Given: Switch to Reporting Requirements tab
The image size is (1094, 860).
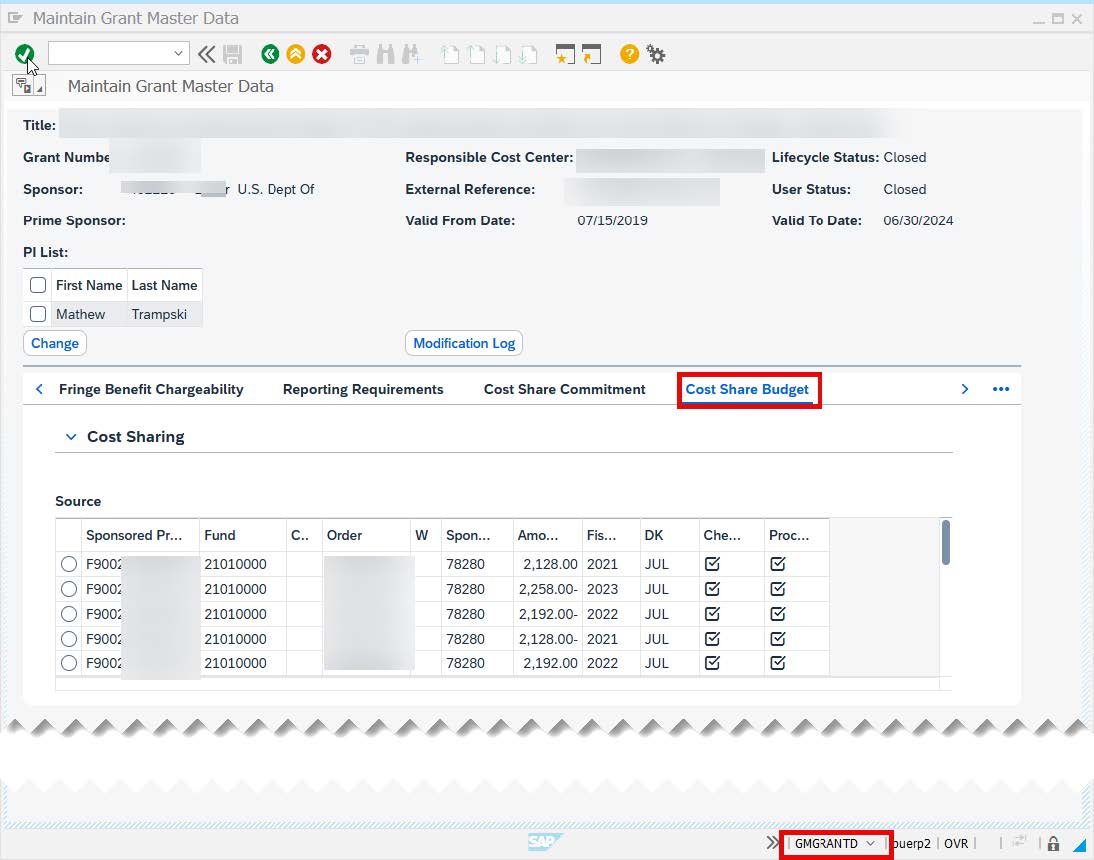Looking at the screenshot, I should point(363,389).
